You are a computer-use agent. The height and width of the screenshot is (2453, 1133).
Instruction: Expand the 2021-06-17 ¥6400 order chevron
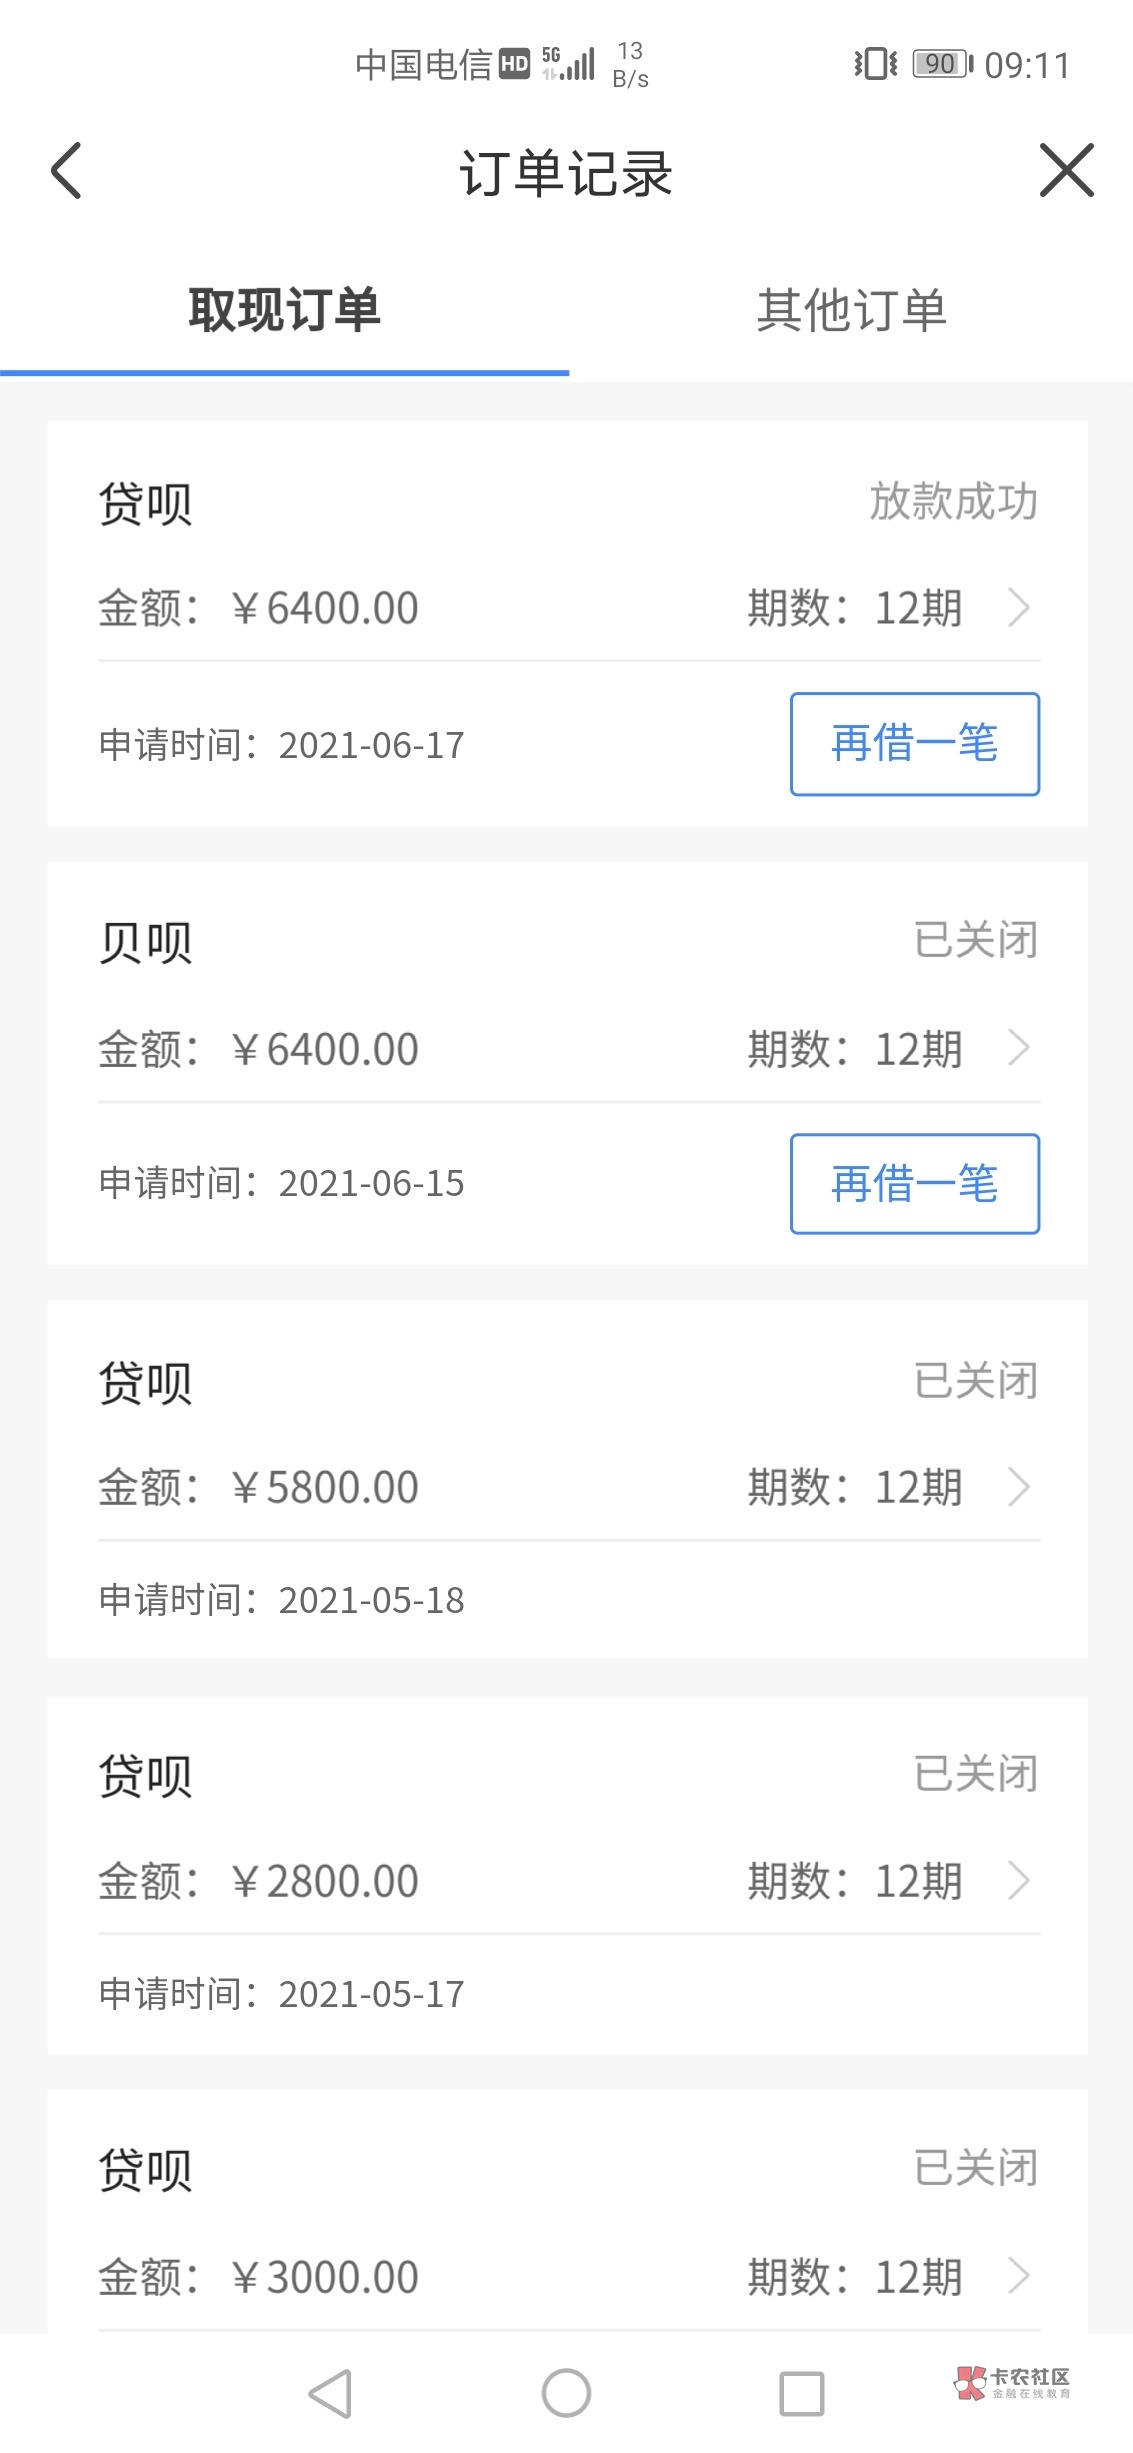click(x=1019, y=607)
